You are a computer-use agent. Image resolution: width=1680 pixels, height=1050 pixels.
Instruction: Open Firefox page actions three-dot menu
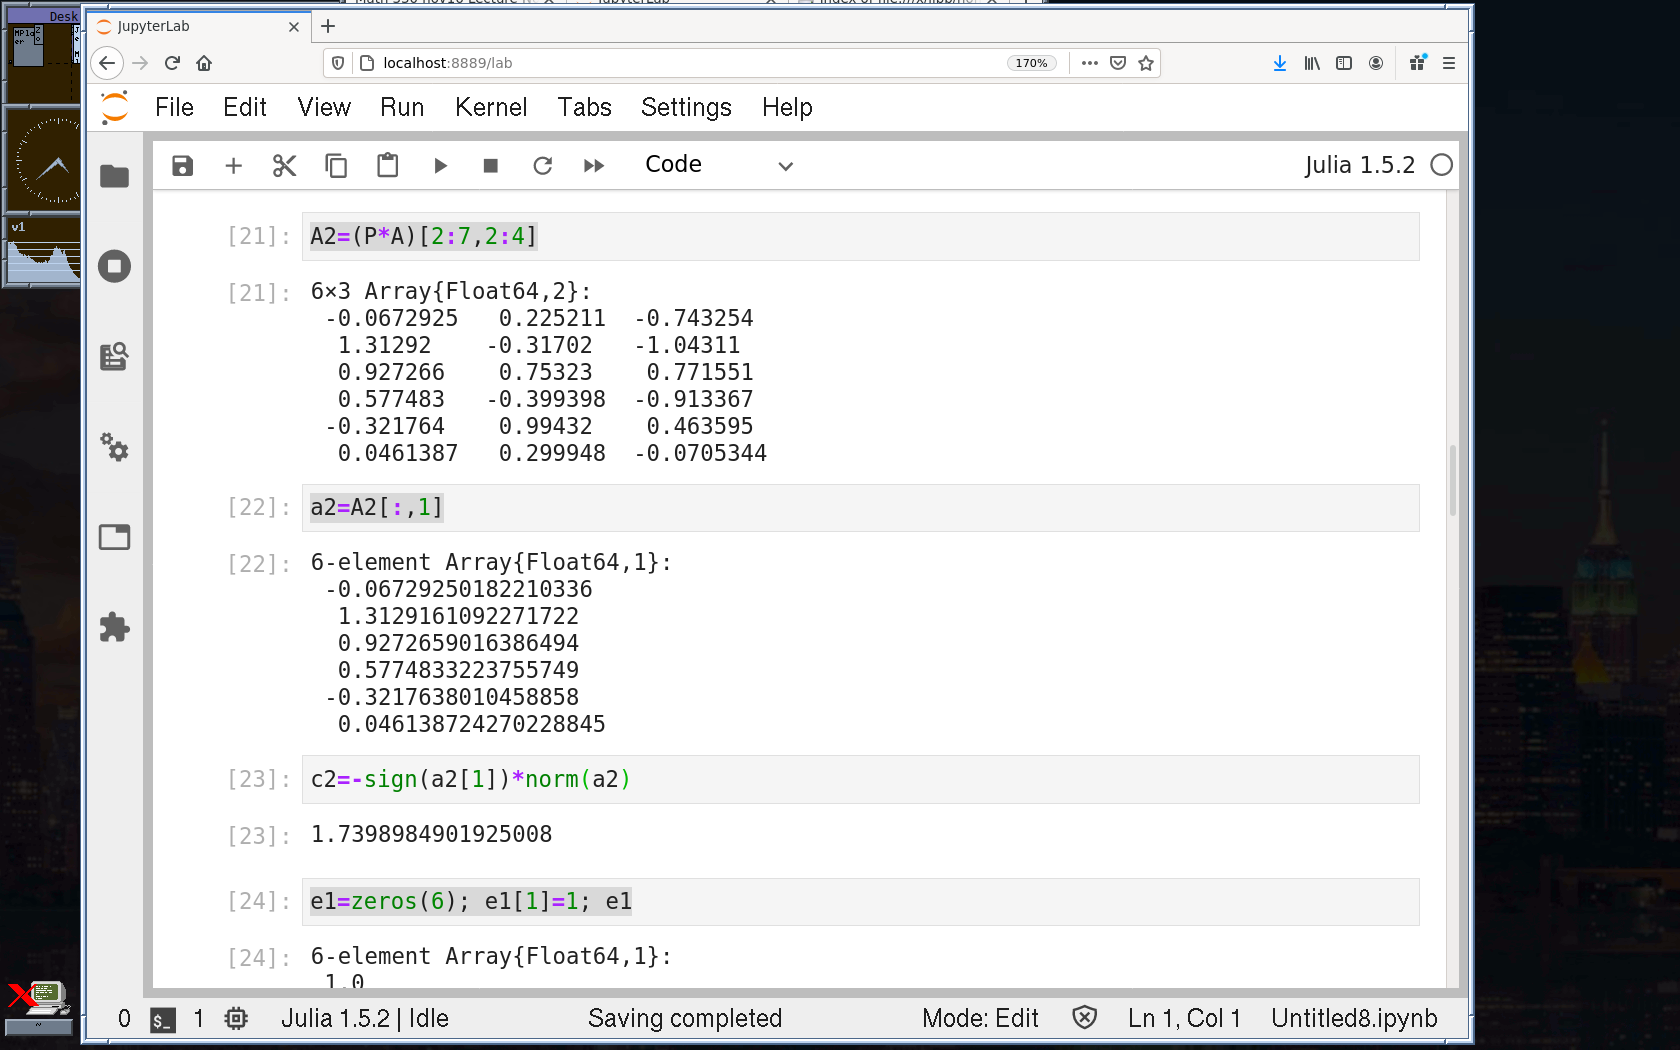click(x=1090, y=63)
